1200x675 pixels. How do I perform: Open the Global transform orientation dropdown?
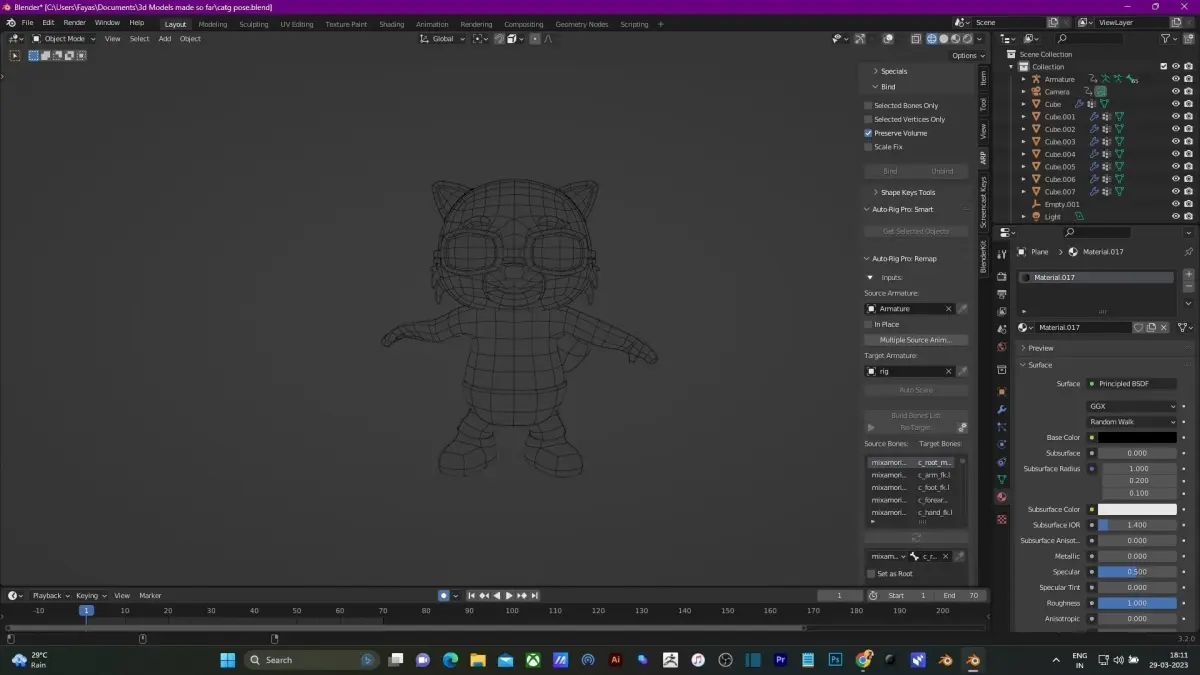click(442, 39)
